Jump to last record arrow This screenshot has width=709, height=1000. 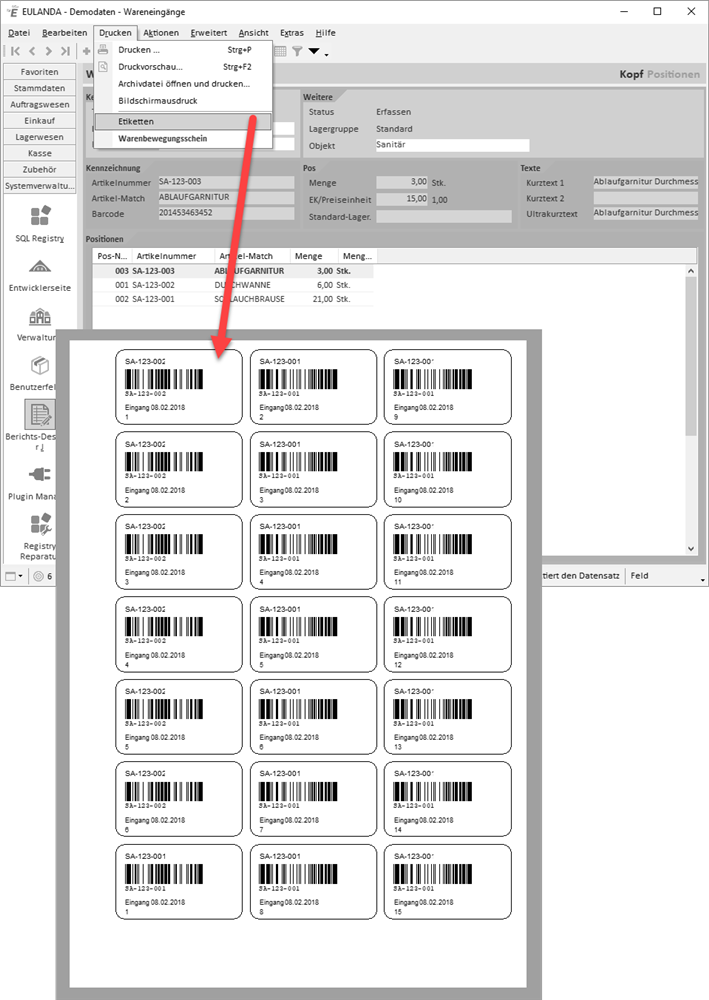click(65, 51)
